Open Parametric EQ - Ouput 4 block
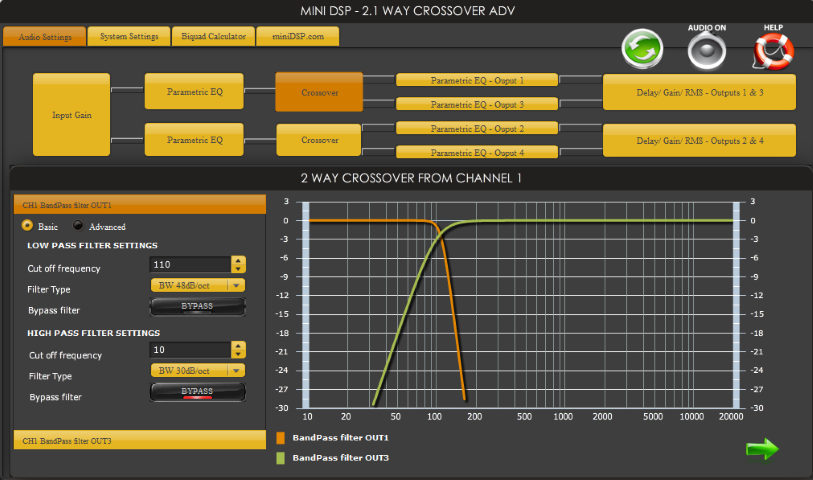 pyautogui.click(x=477, y=152)
